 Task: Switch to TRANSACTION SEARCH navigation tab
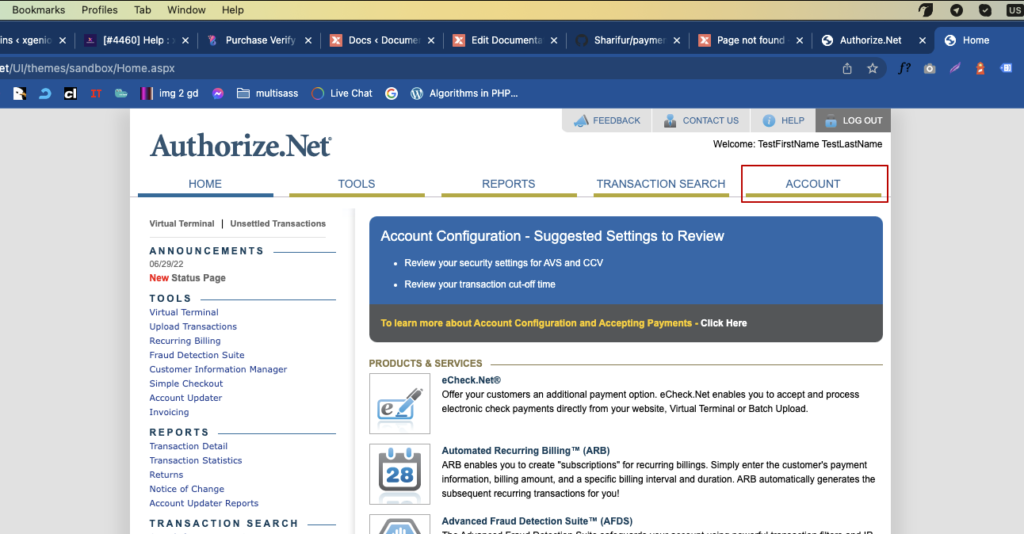tap(661, 184)
